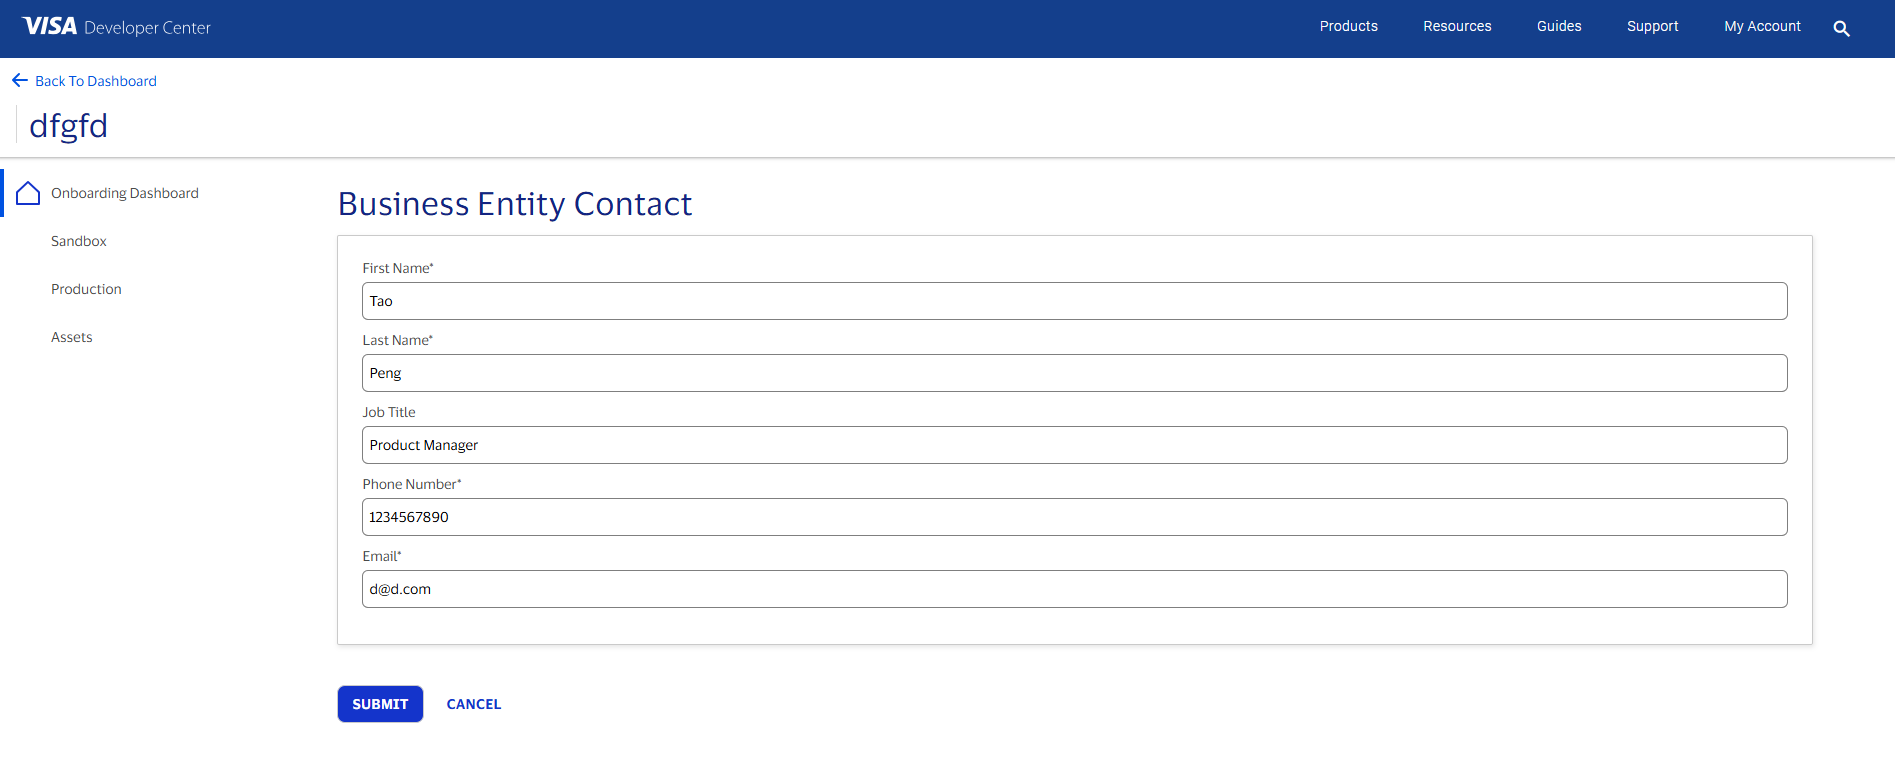Focus the Last Name field
The height and width of the screenshot is (769, 1895).
pos(1074,373)
